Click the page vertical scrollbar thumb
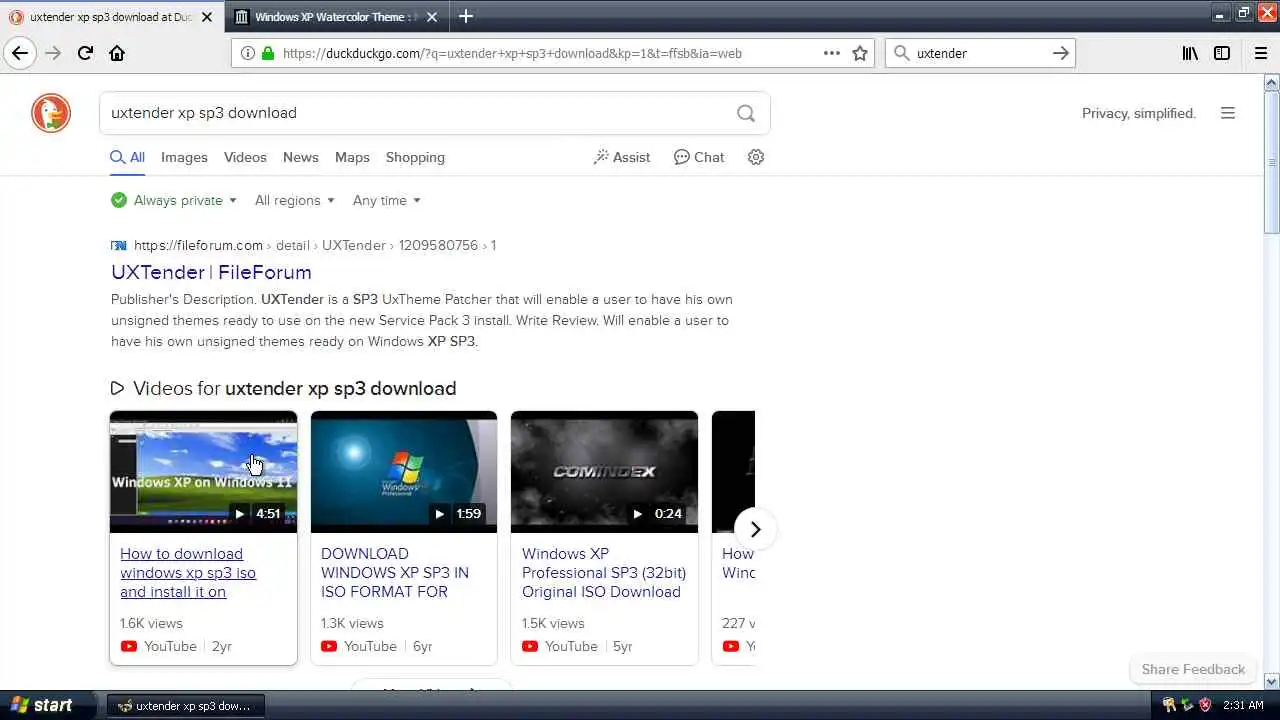Viewport: 1280px width, 720px height. click(x=1272, y=162)
